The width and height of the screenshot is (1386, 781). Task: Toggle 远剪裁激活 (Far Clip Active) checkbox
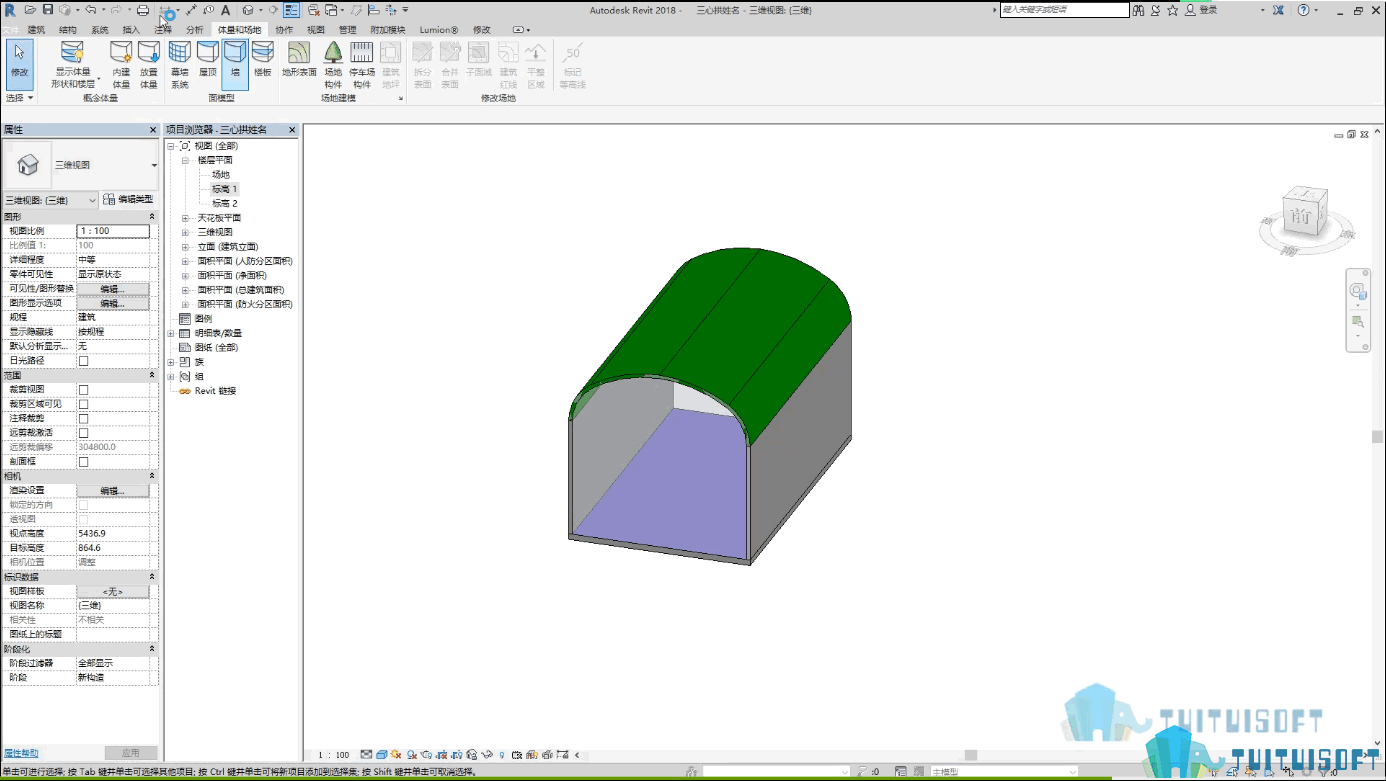click(84, 433)
